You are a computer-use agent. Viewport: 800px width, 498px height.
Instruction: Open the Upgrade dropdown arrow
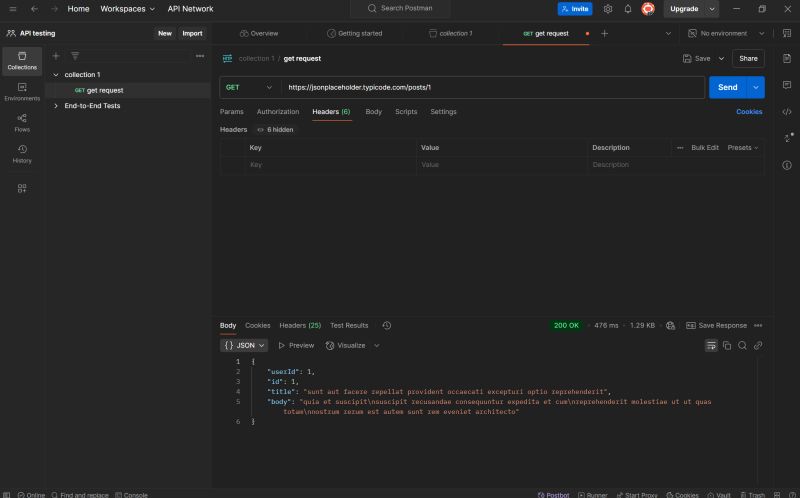(x=712, y=9)
